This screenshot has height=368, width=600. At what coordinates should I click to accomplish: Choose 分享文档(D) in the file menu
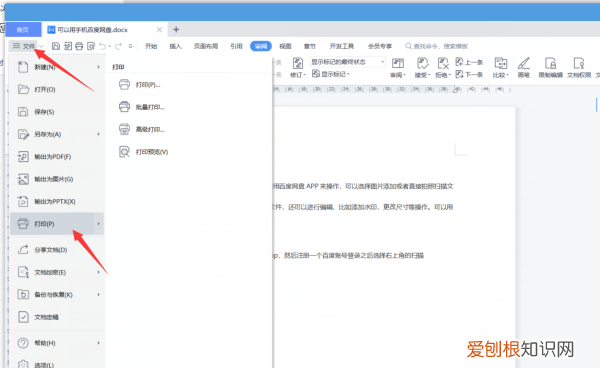57,250
